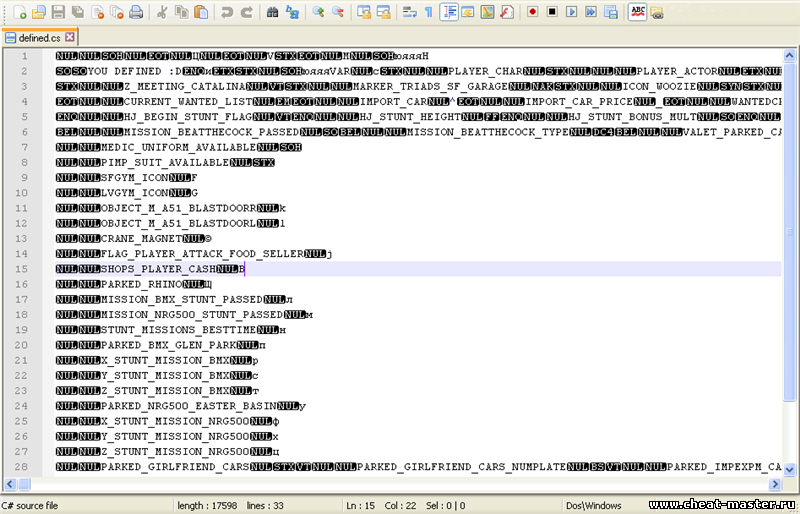Open Find with the binoculars icon

click(x=272, y=12)
